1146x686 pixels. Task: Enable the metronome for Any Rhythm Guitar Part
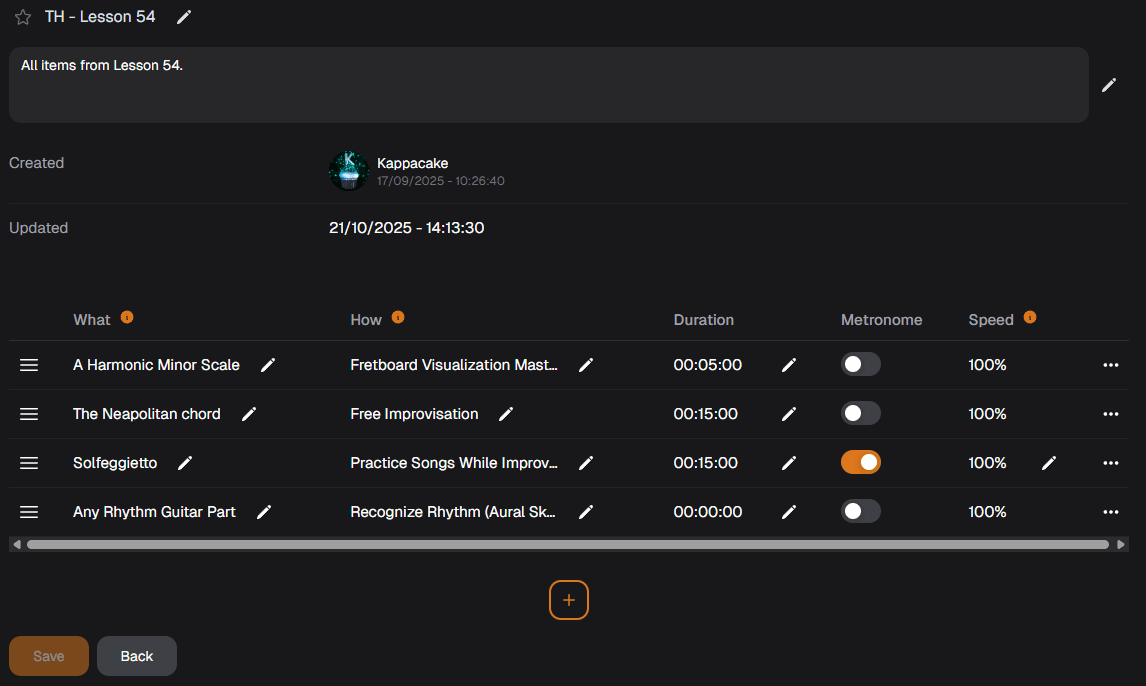[x=861, y=511]
